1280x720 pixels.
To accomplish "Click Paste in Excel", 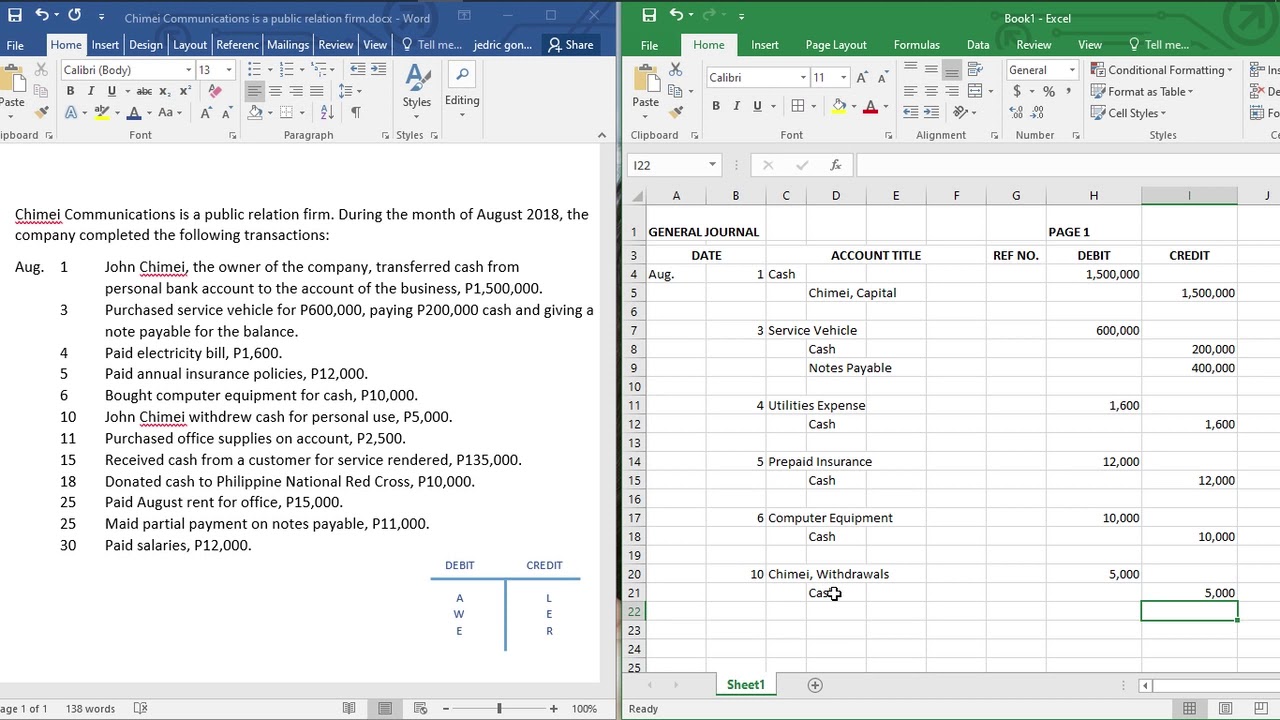I will click(x=646, y=88).
